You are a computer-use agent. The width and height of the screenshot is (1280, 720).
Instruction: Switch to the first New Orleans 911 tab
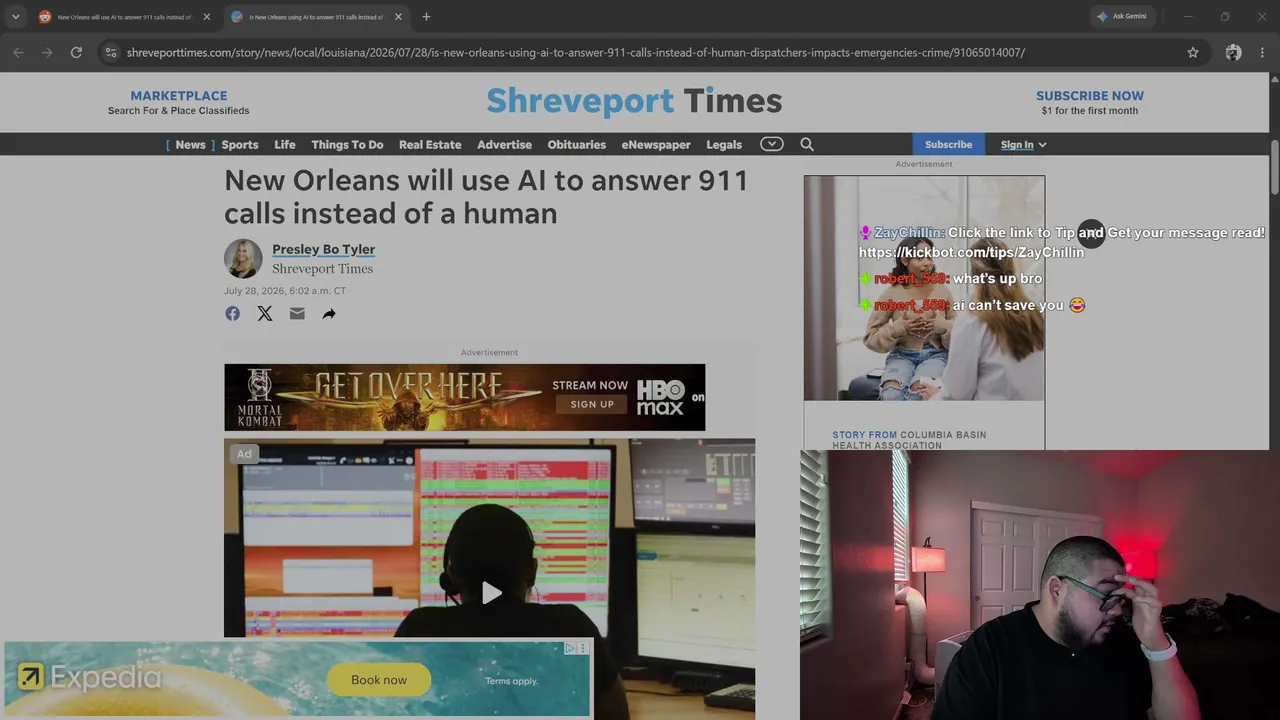(124, 17)
